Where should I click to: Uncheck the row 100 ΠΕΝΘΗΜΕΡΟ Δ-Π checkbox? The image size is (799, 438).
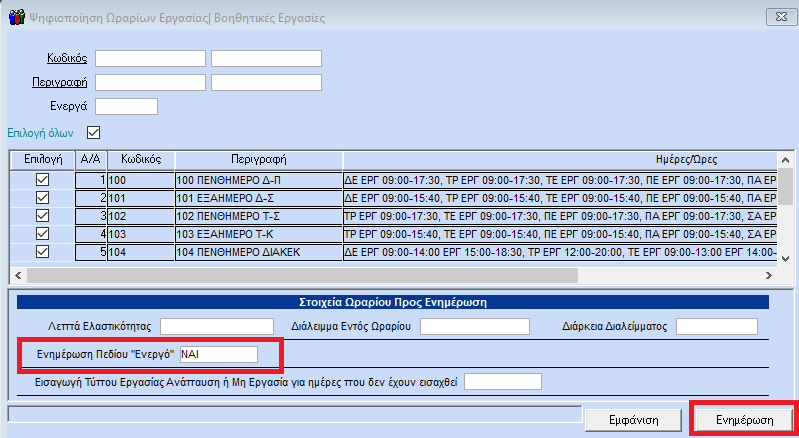coord(42,179)
